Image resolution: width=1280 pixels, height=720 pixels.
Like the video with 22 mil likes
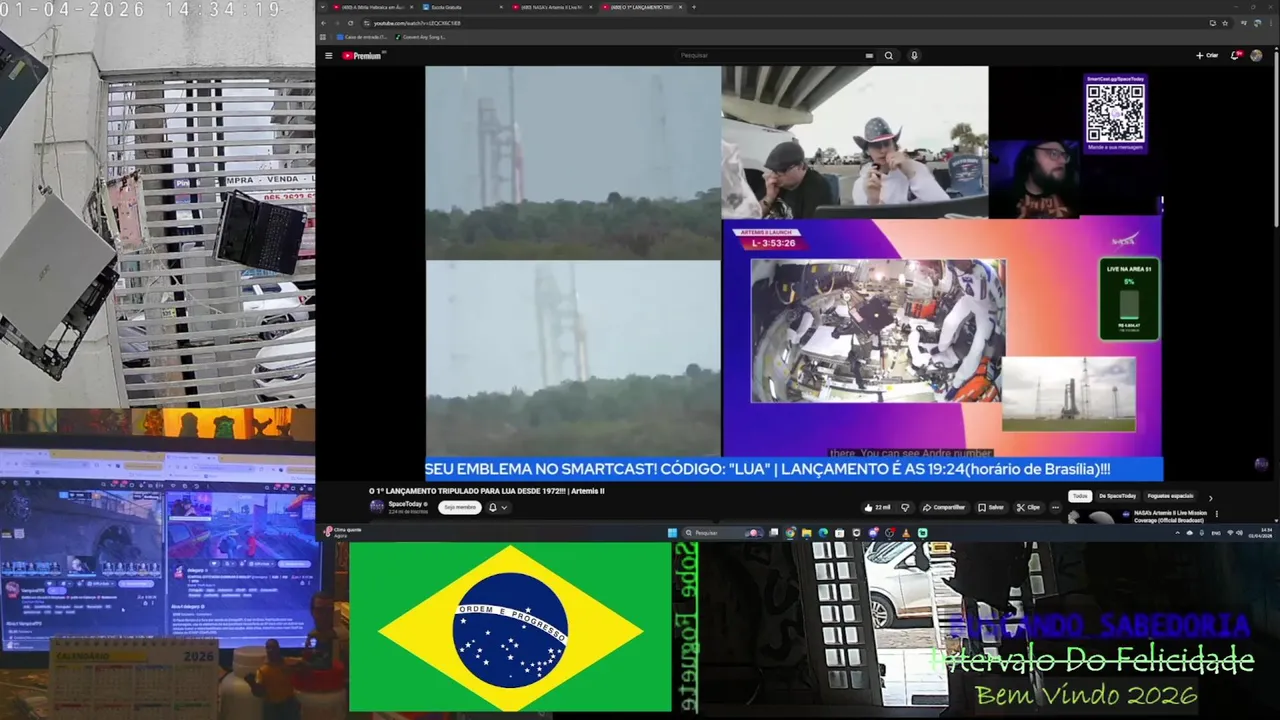[x=877, y=507]
